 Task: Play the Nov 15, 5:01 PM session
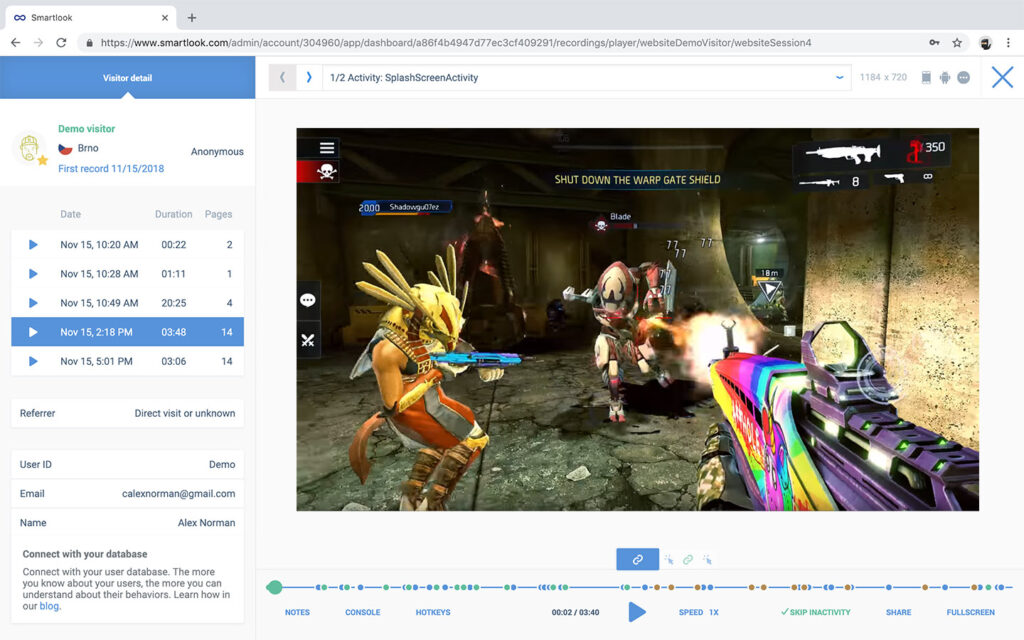tap(33, 361)
